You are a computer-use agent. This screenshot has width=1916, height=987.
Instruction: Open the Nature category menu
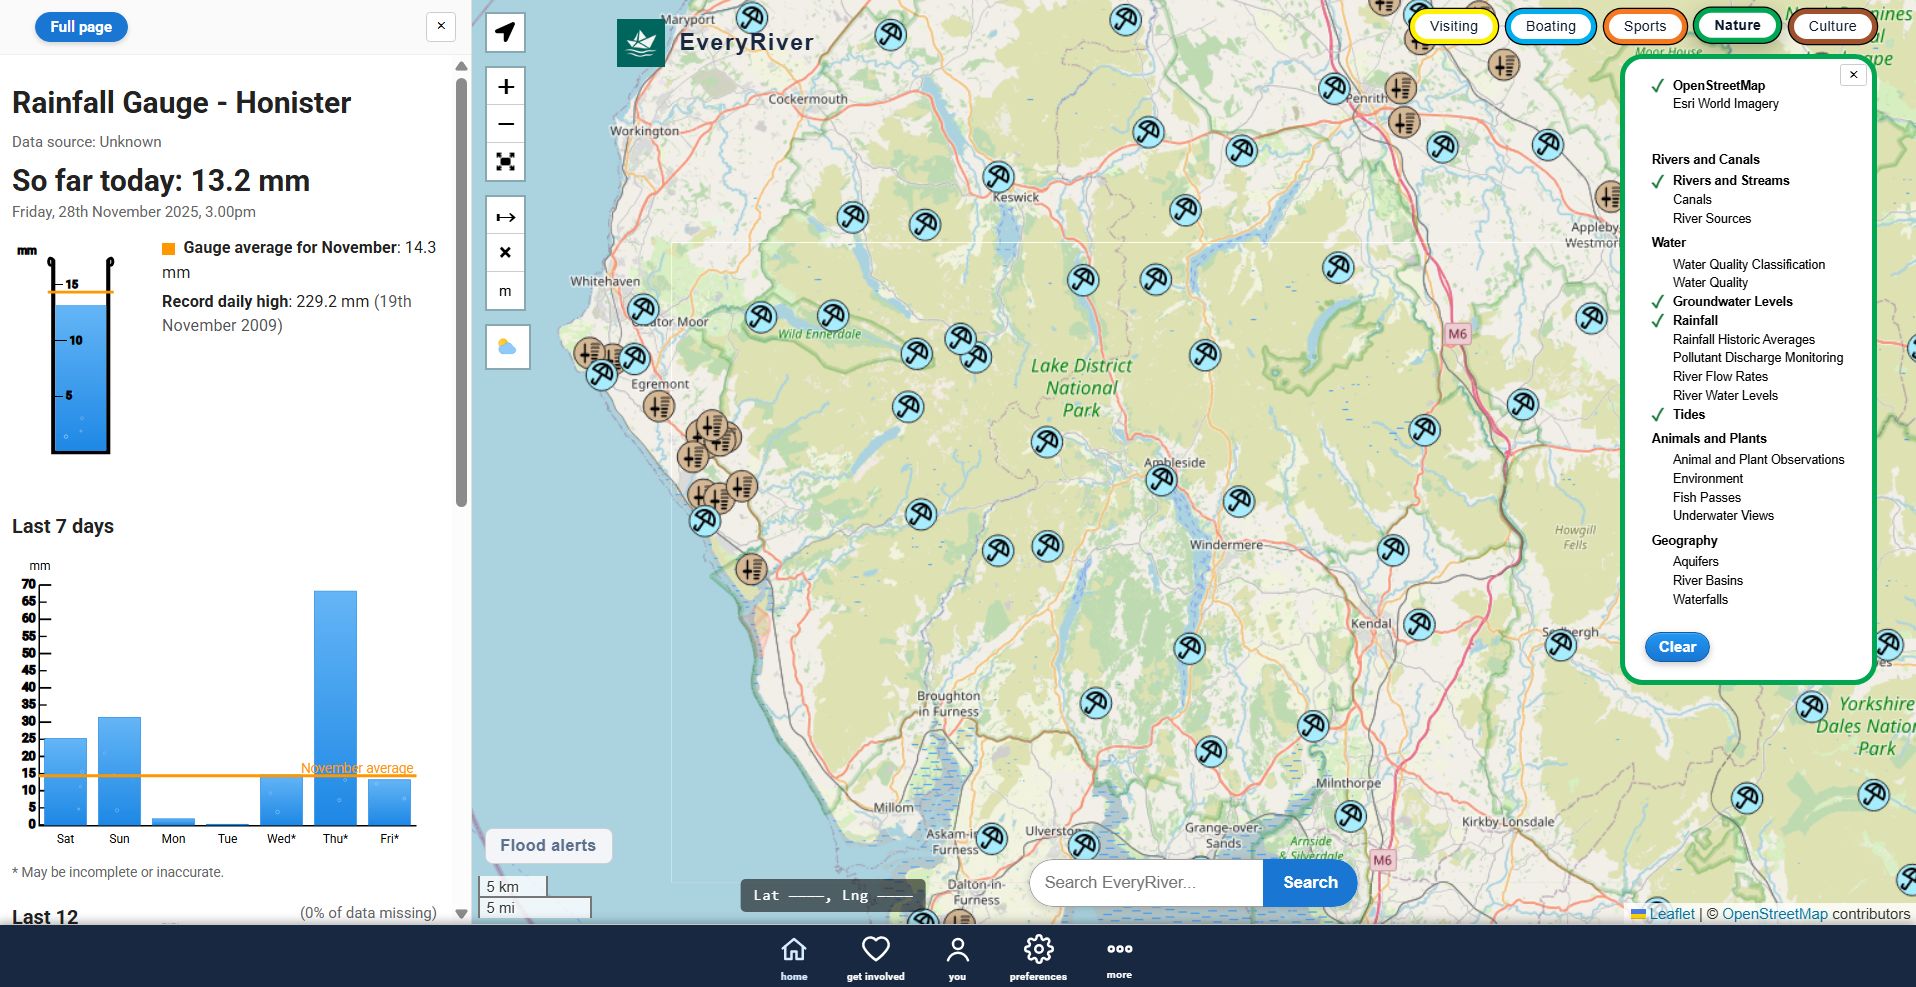(x=1736, y=26)
